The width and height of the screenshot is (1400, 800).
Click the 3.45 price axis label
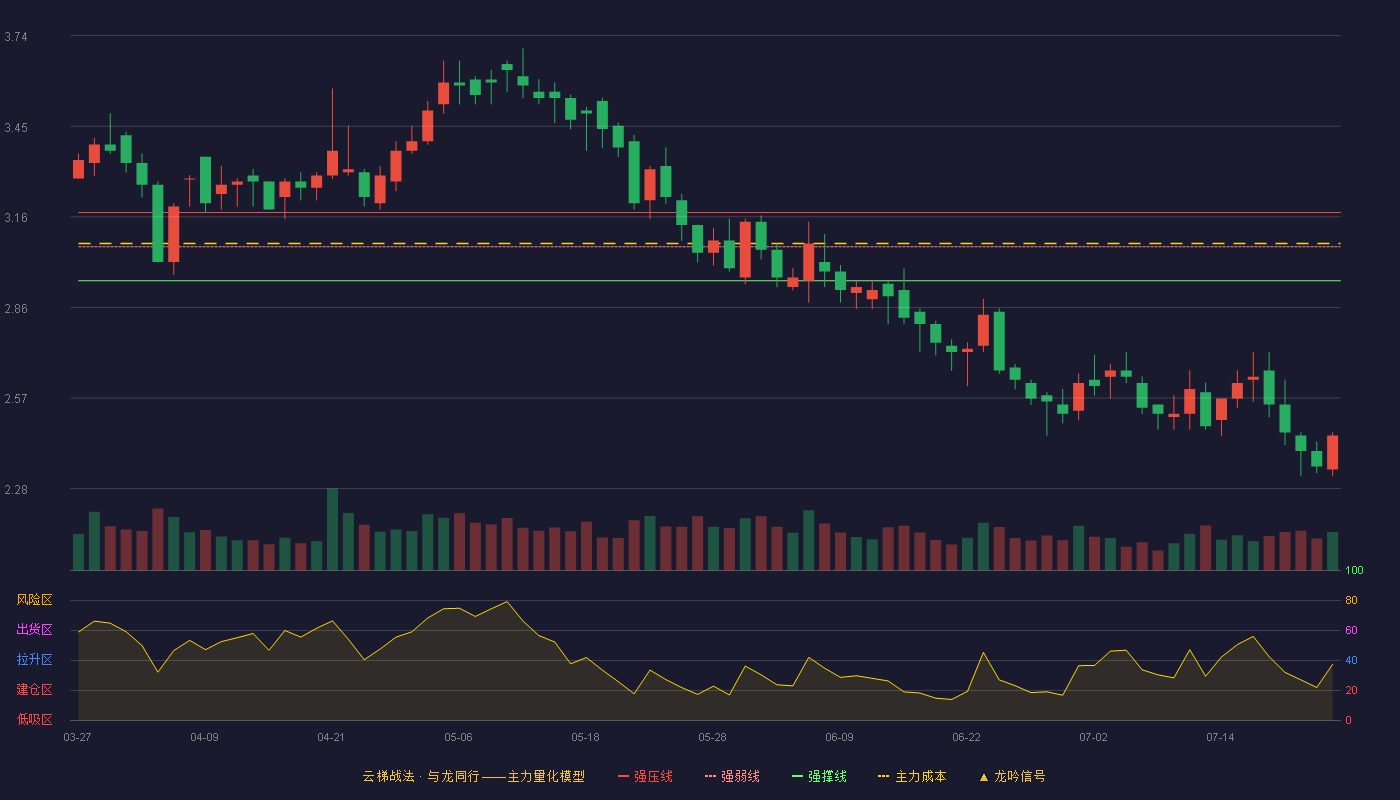coord(16,128)
